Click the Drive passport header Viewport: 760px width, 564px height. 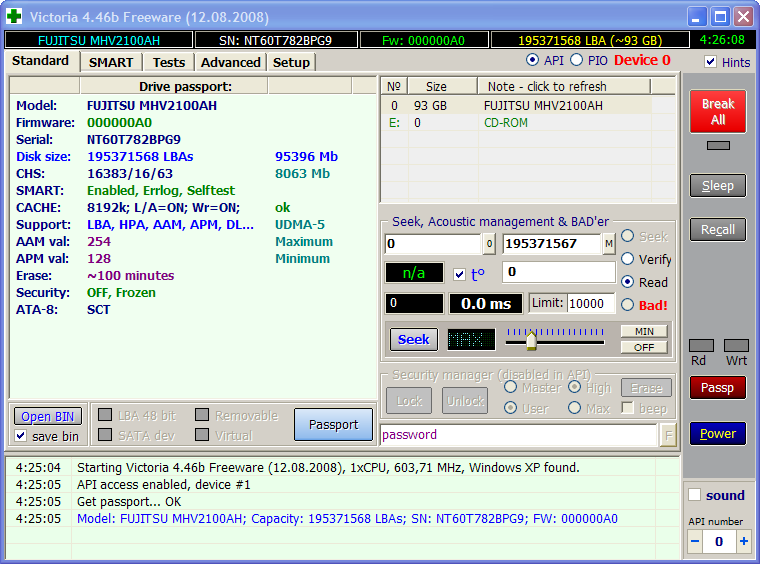(174, 86)
